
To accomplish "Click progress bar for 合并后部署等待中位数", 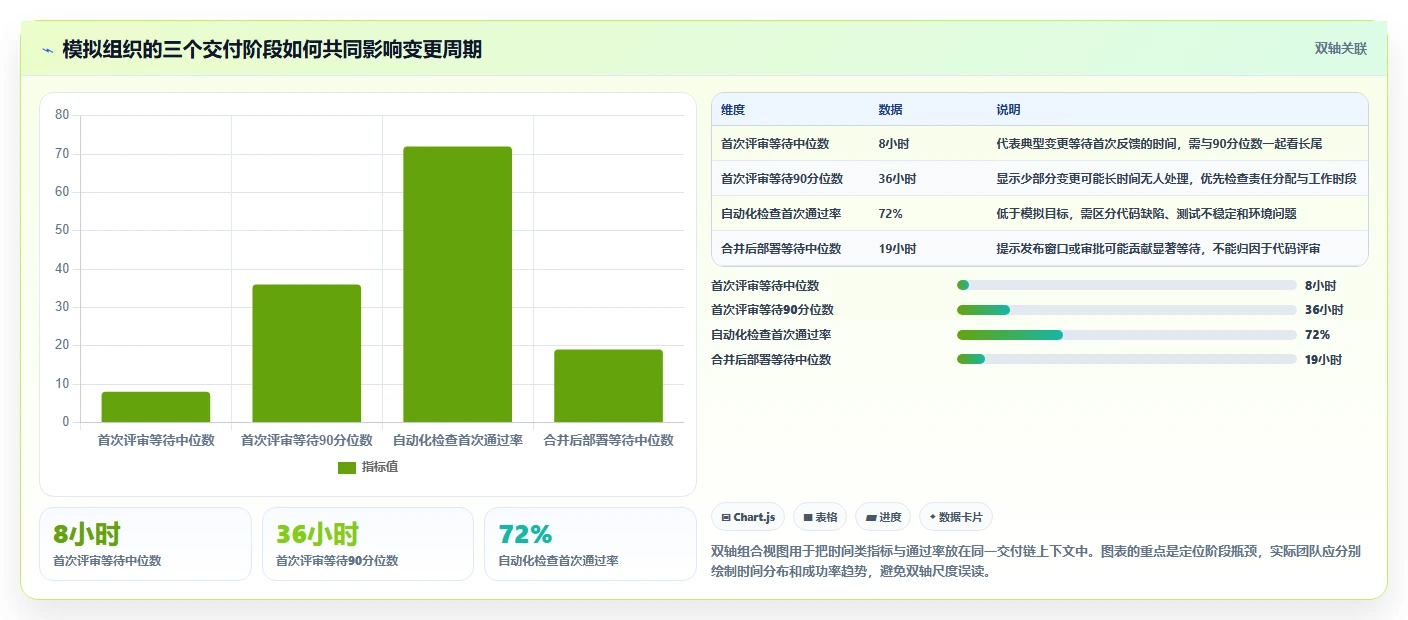I will coord(1127,360).
